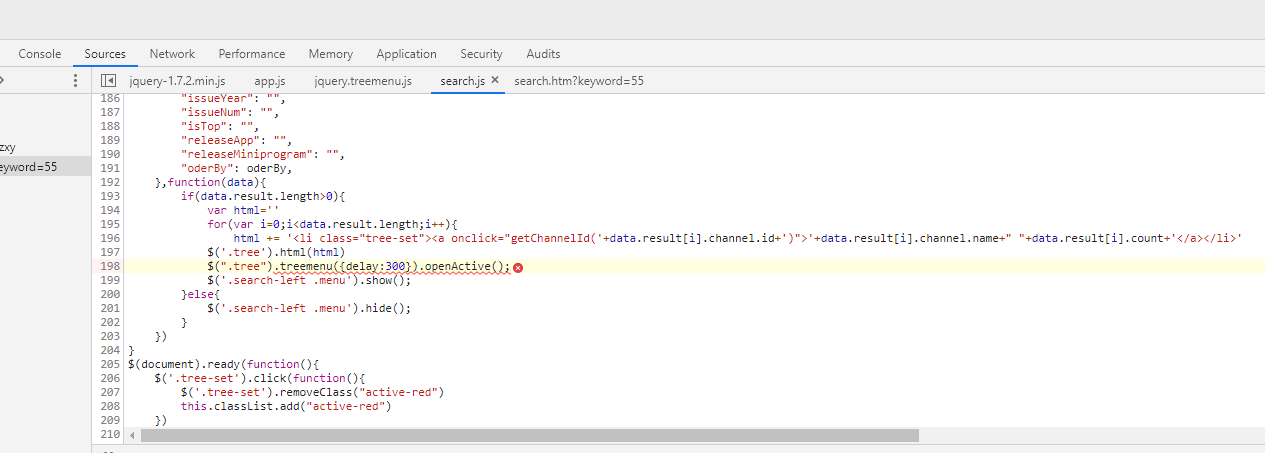This screenshot has width=1265, height=453.
Task: Close the search.js file tab
Action: click(495, 80)
